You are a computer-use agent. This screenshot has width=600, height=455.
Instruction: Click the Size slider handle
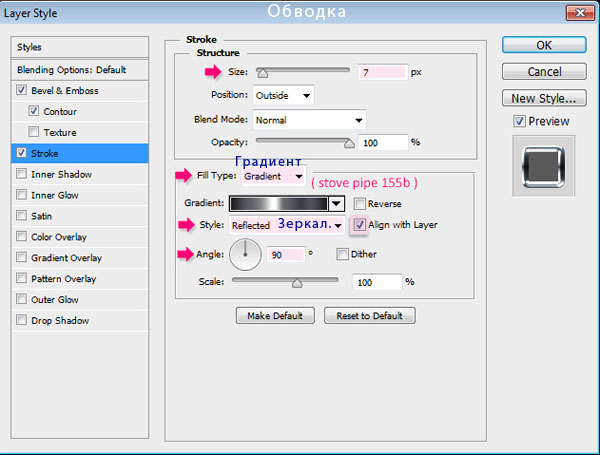click(x=262, y=73)
